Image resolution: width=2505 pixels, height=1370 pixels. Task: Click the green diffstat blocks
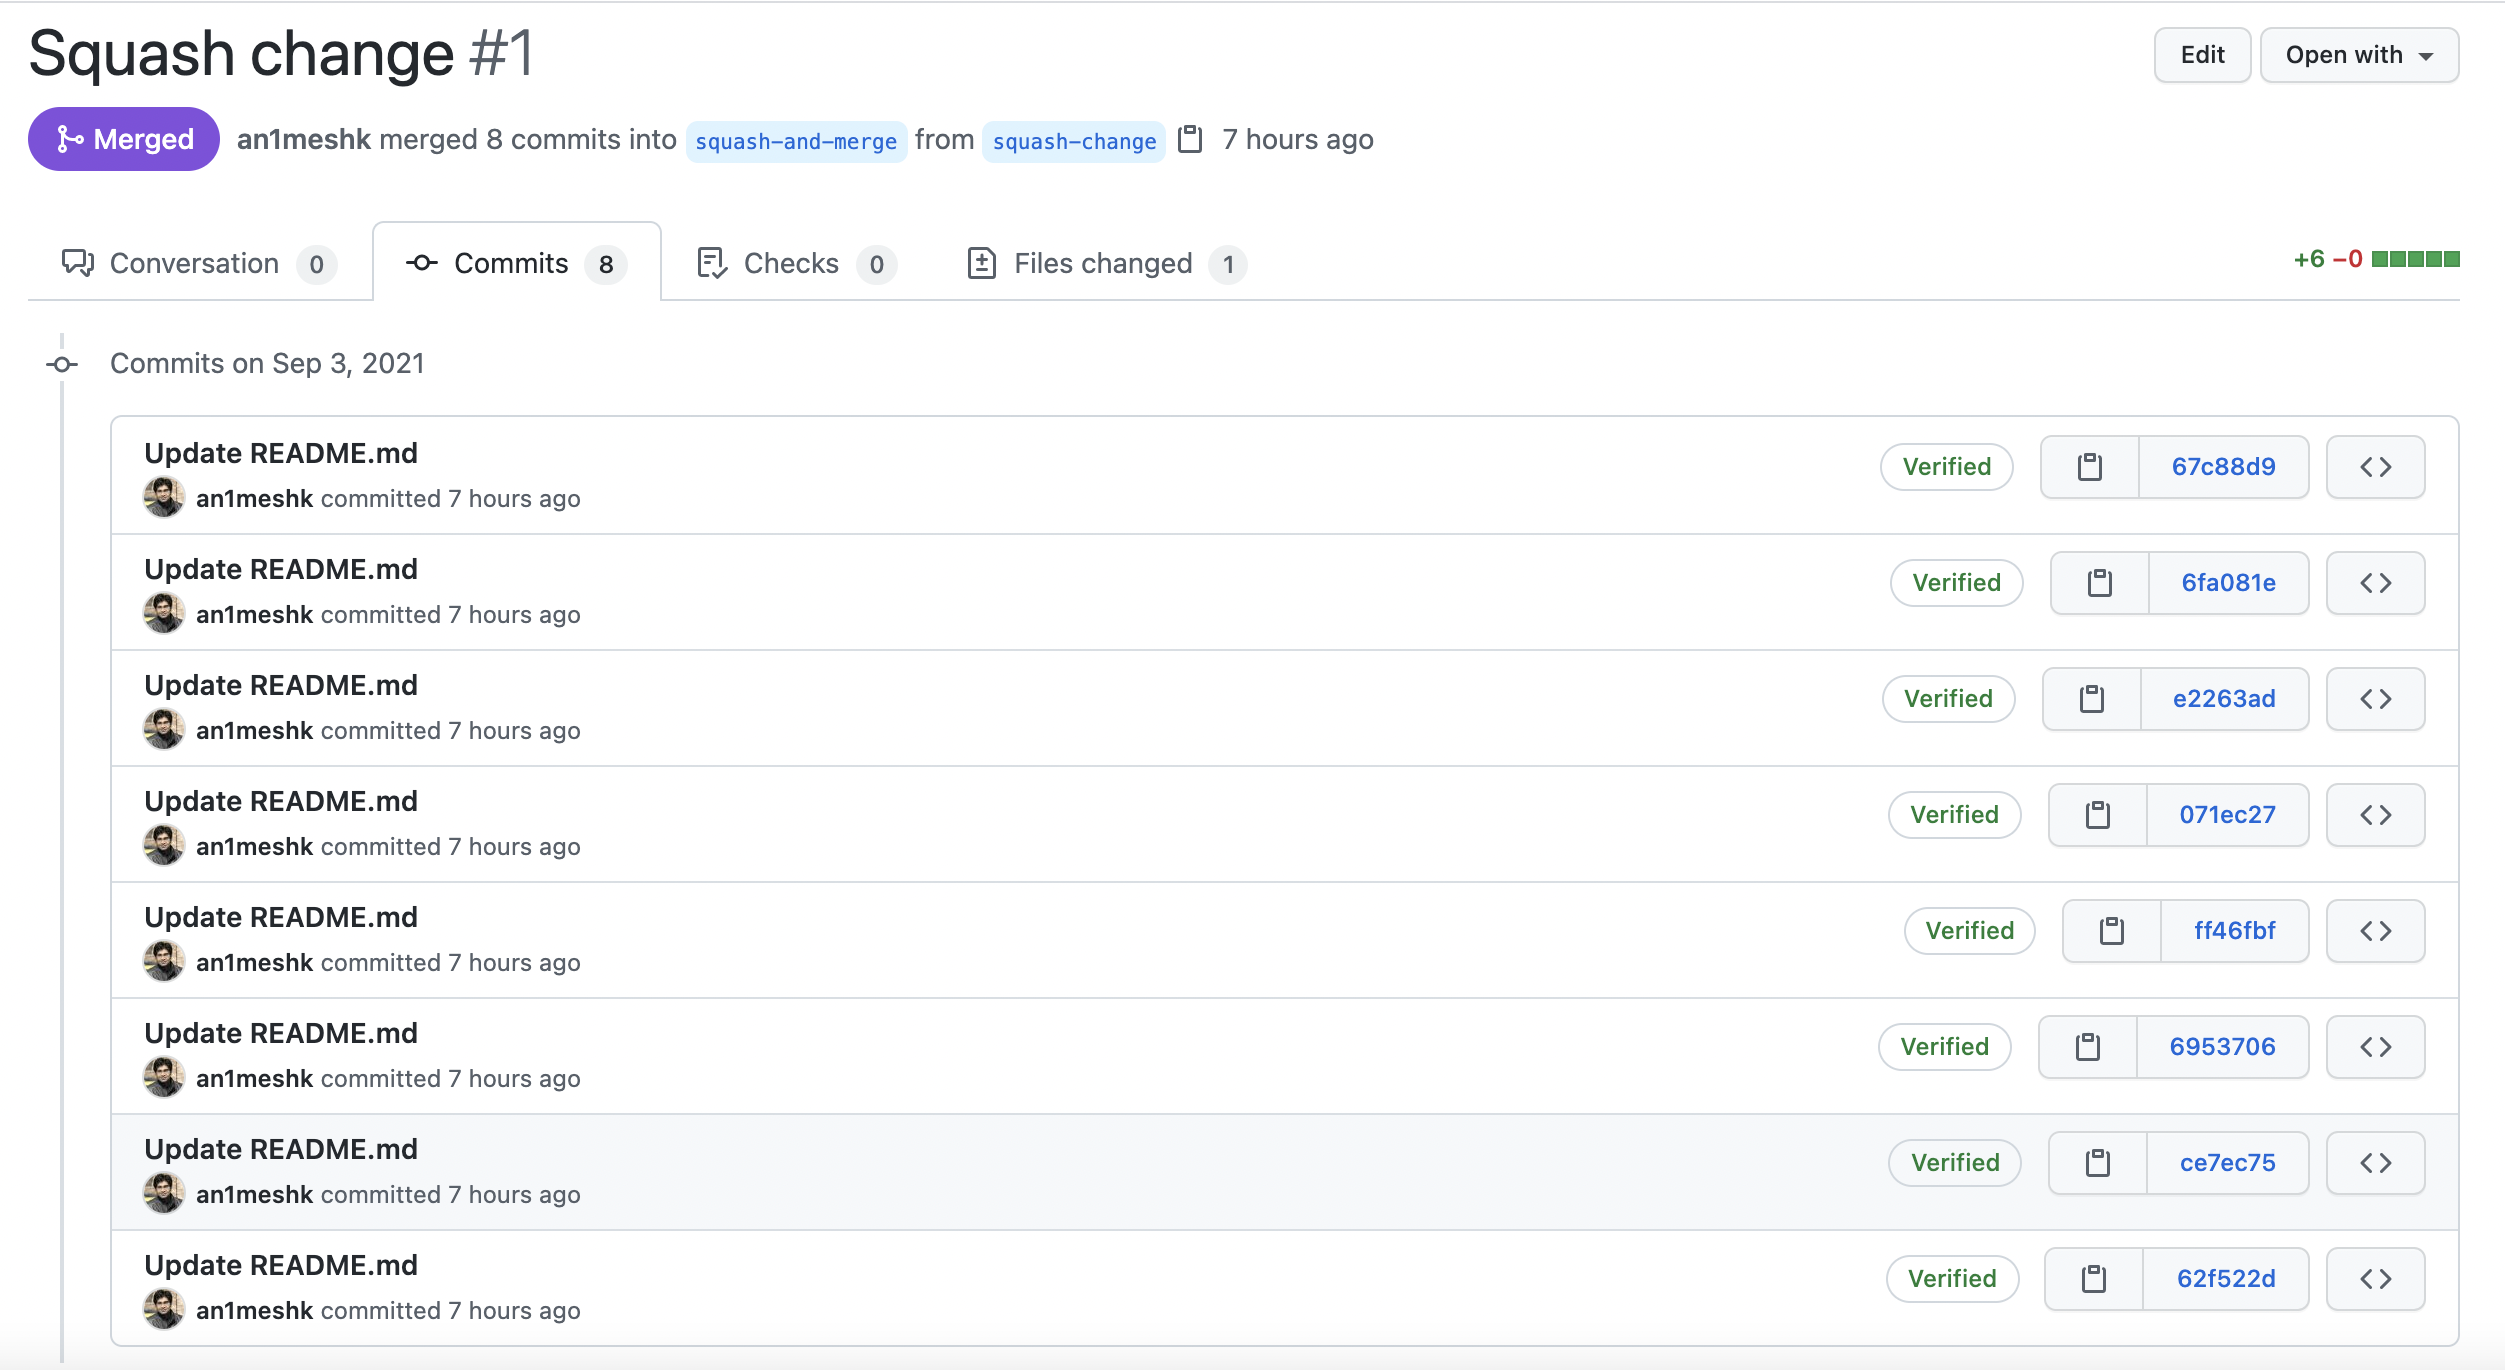tap(2415, 260)
